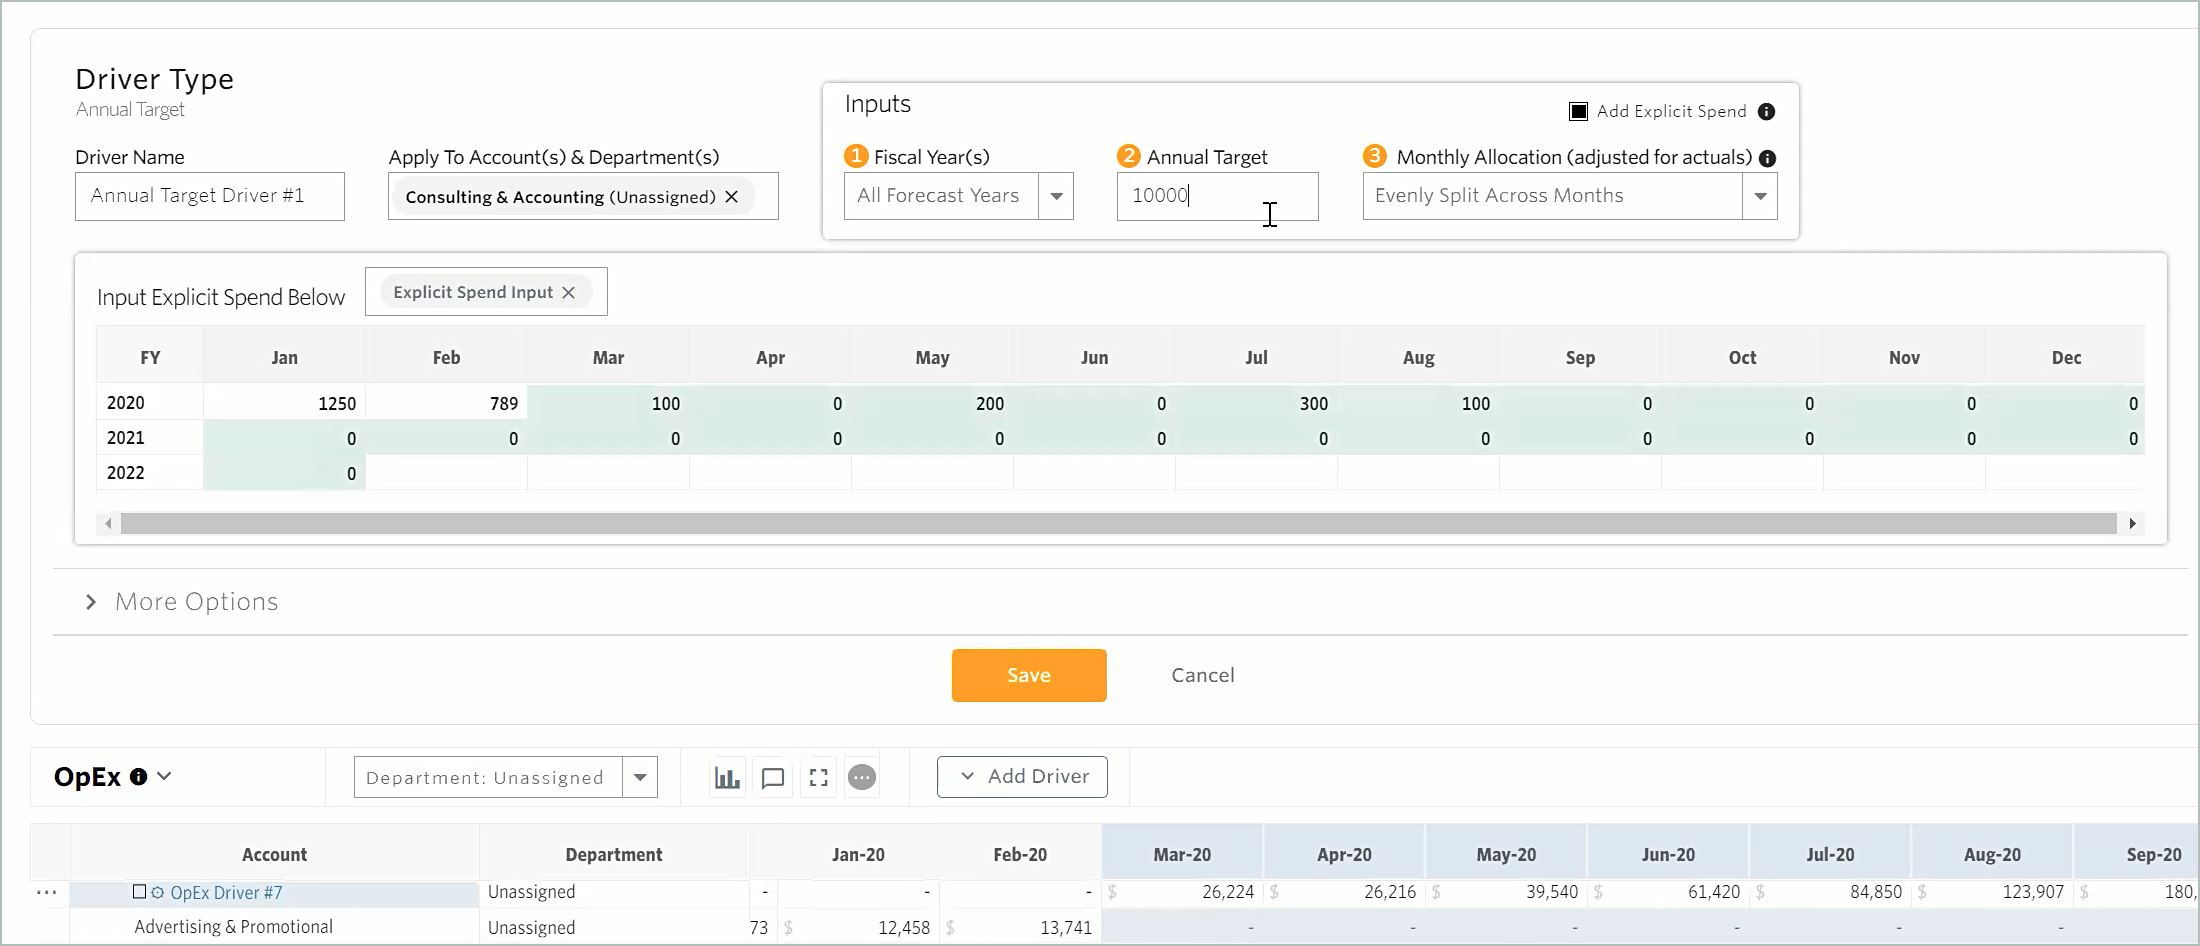The width and height of the screenshot is (2200, 946).
Task: Open the Department: Unassigned dropdown
Action: click(640, 777)
